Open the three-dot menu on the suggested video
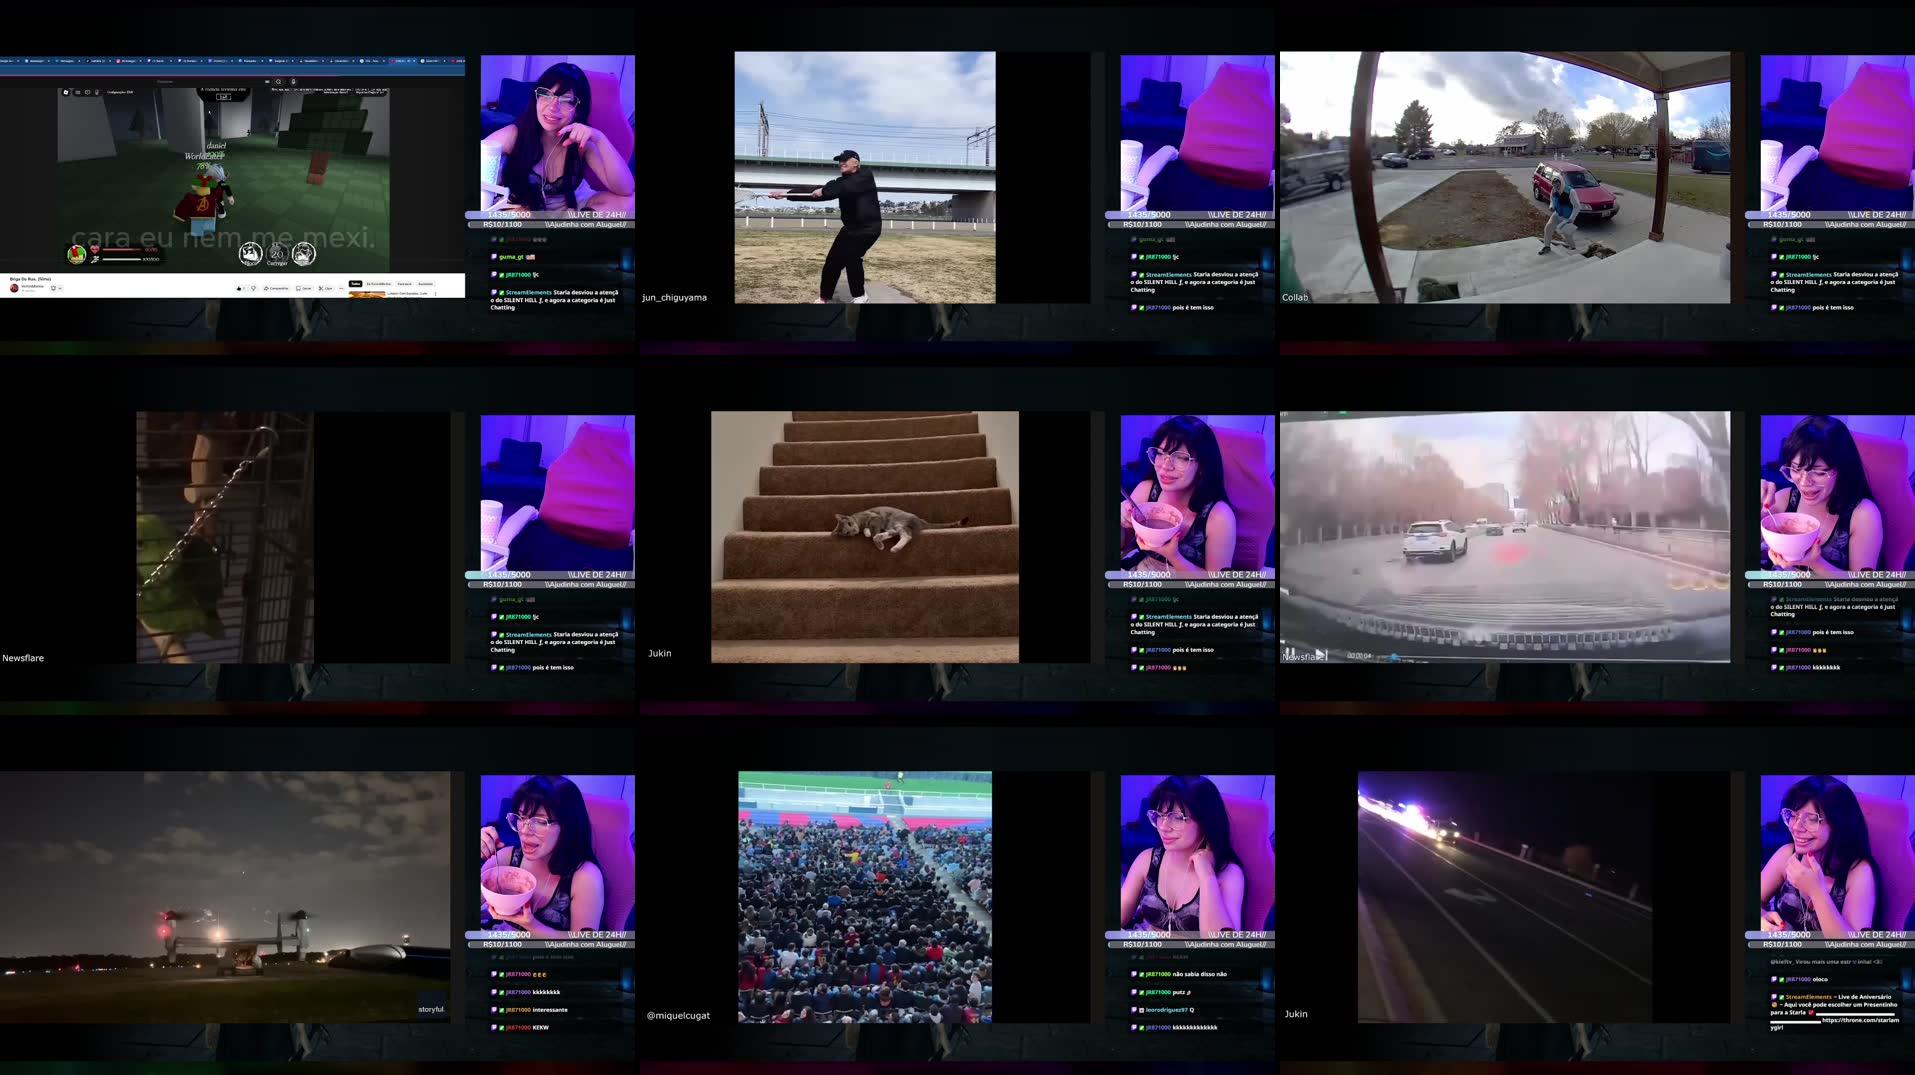1915x1075 pixels. pos(435,294)
